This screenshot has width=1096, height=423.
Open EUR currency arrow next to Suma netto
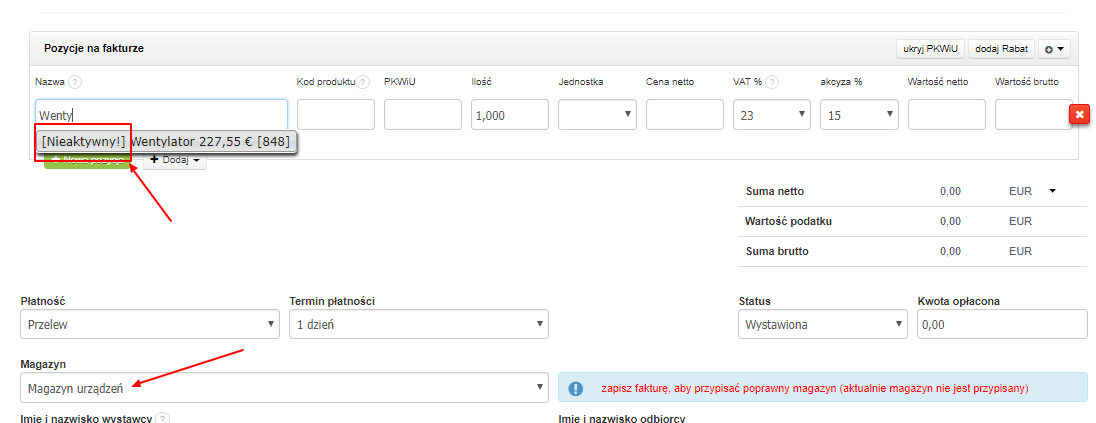1052,190
